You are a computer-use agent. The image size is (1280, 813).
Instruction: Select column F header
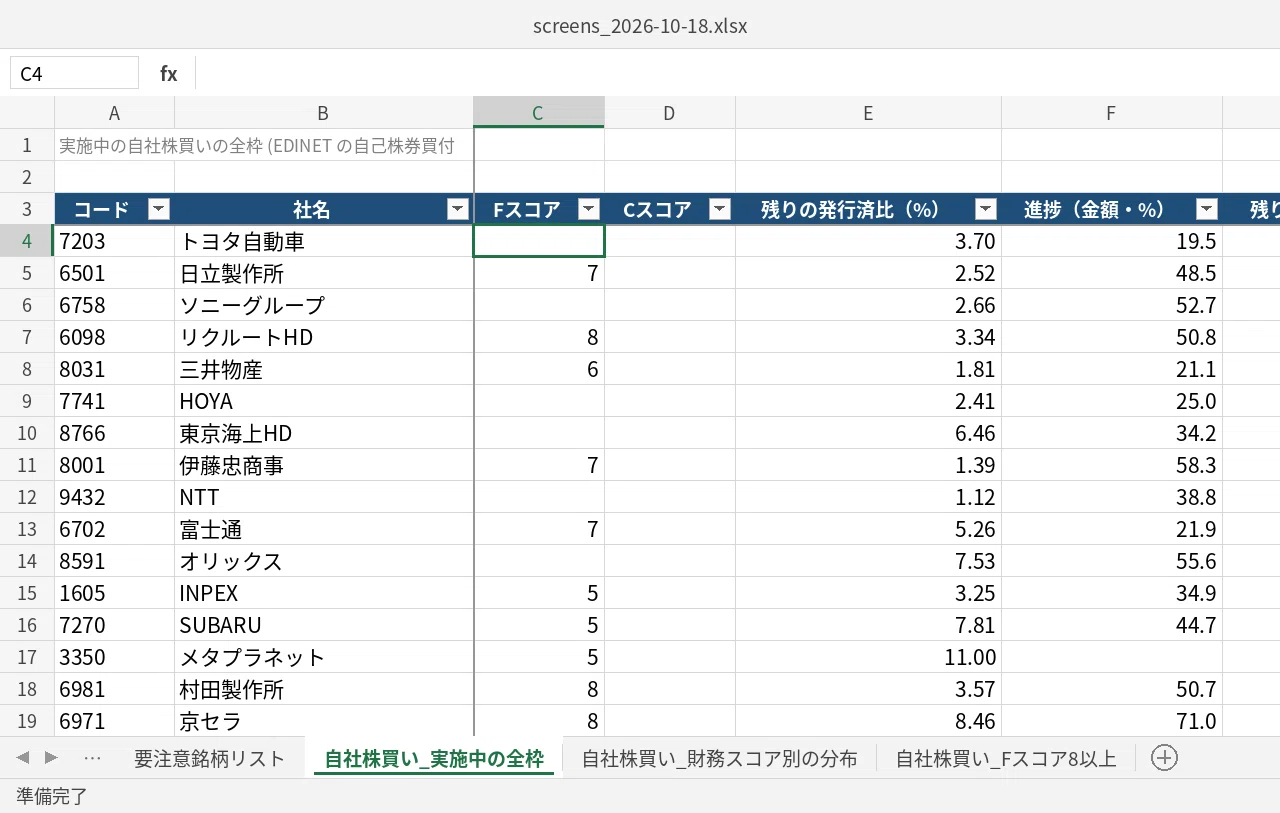pyautogui.click(x=1111, y=113)
